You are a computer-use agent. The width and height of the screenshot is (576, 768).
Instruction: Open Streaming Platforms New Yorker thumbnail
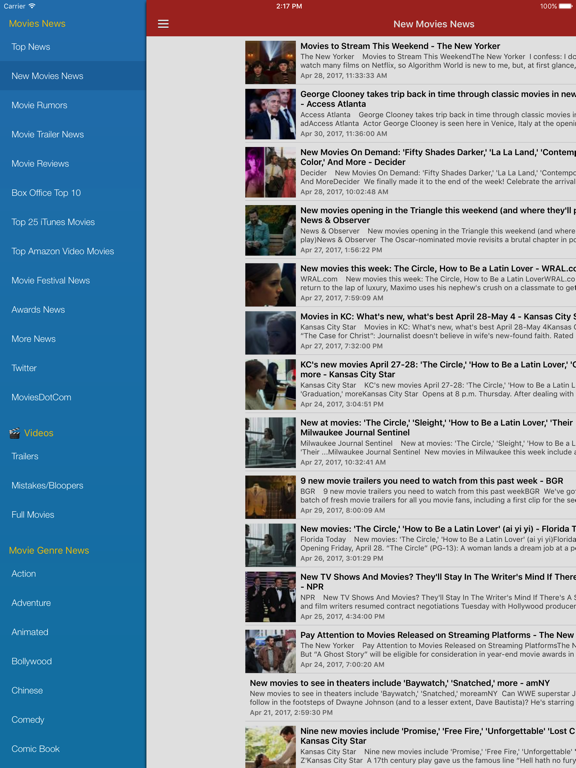tap(270, 651)
